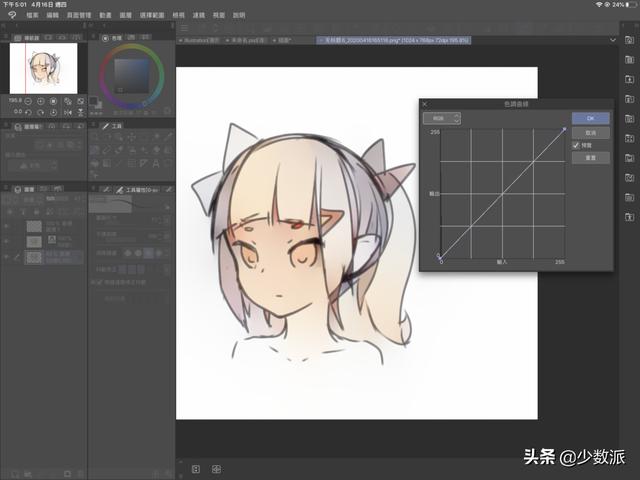Click 取消 to cancel the tone curve
Screen dimensions: 640x480
591,133
